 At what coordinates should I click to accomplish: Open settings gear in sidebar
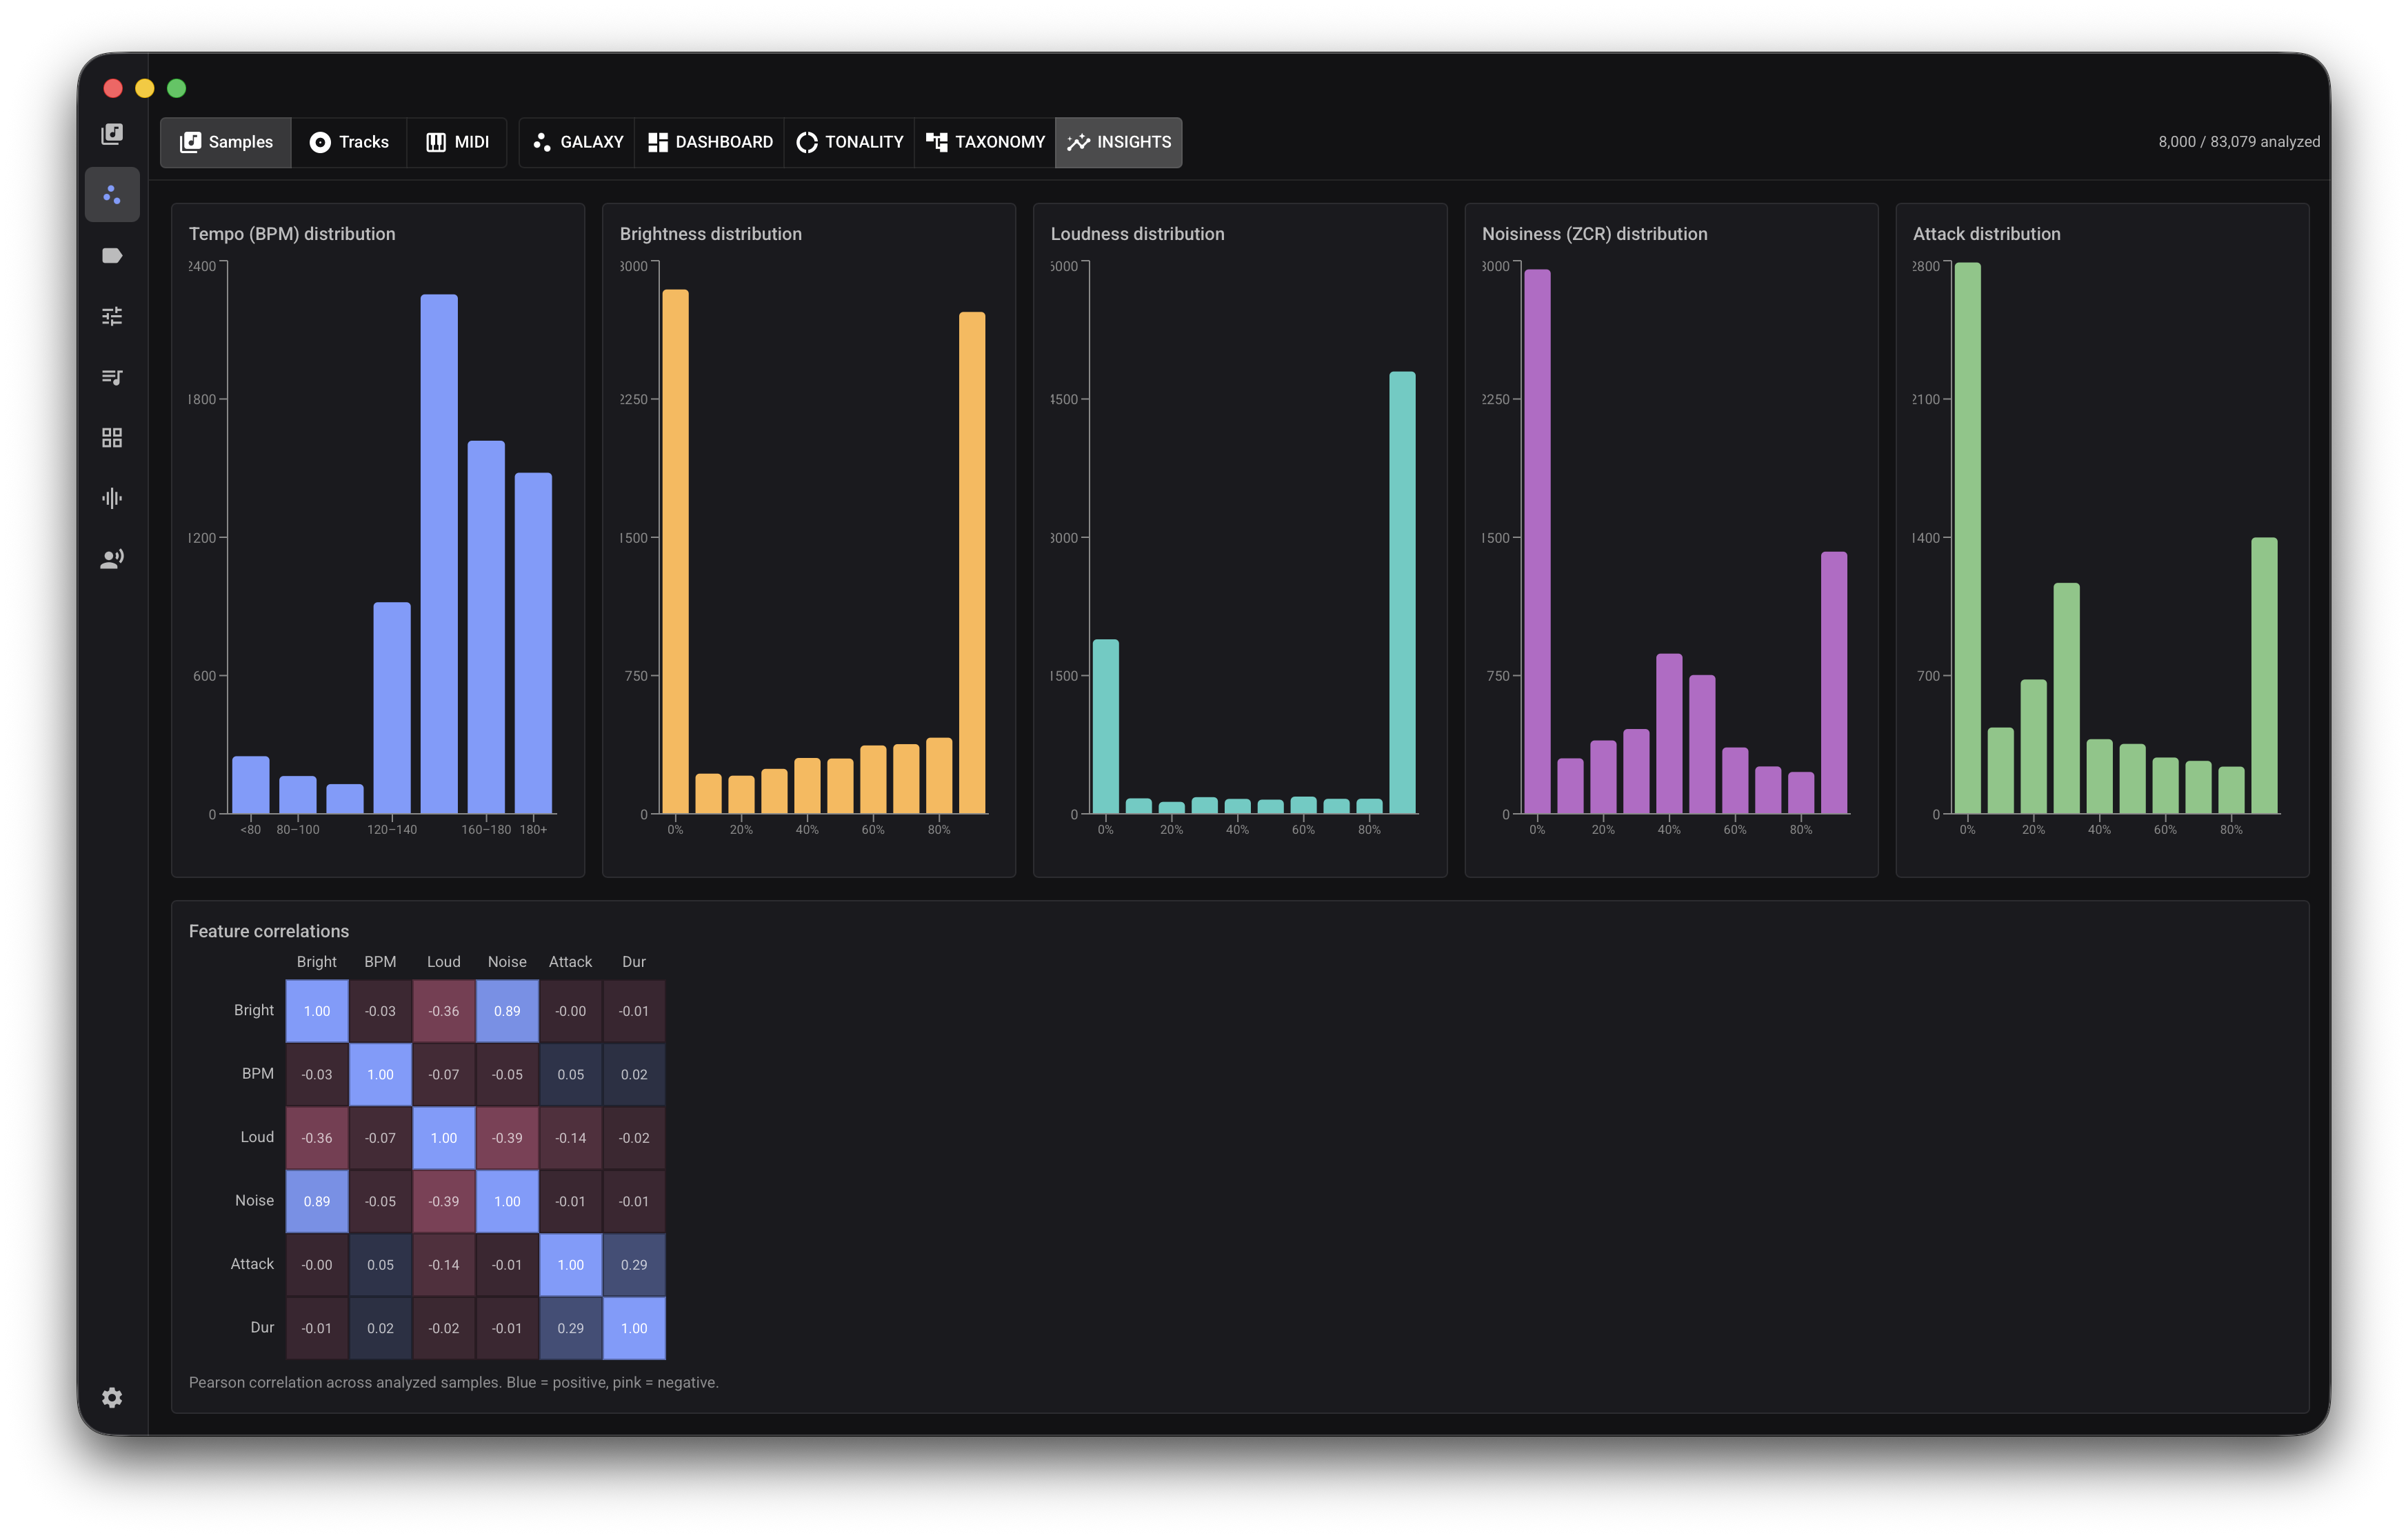coord(112,1397)
